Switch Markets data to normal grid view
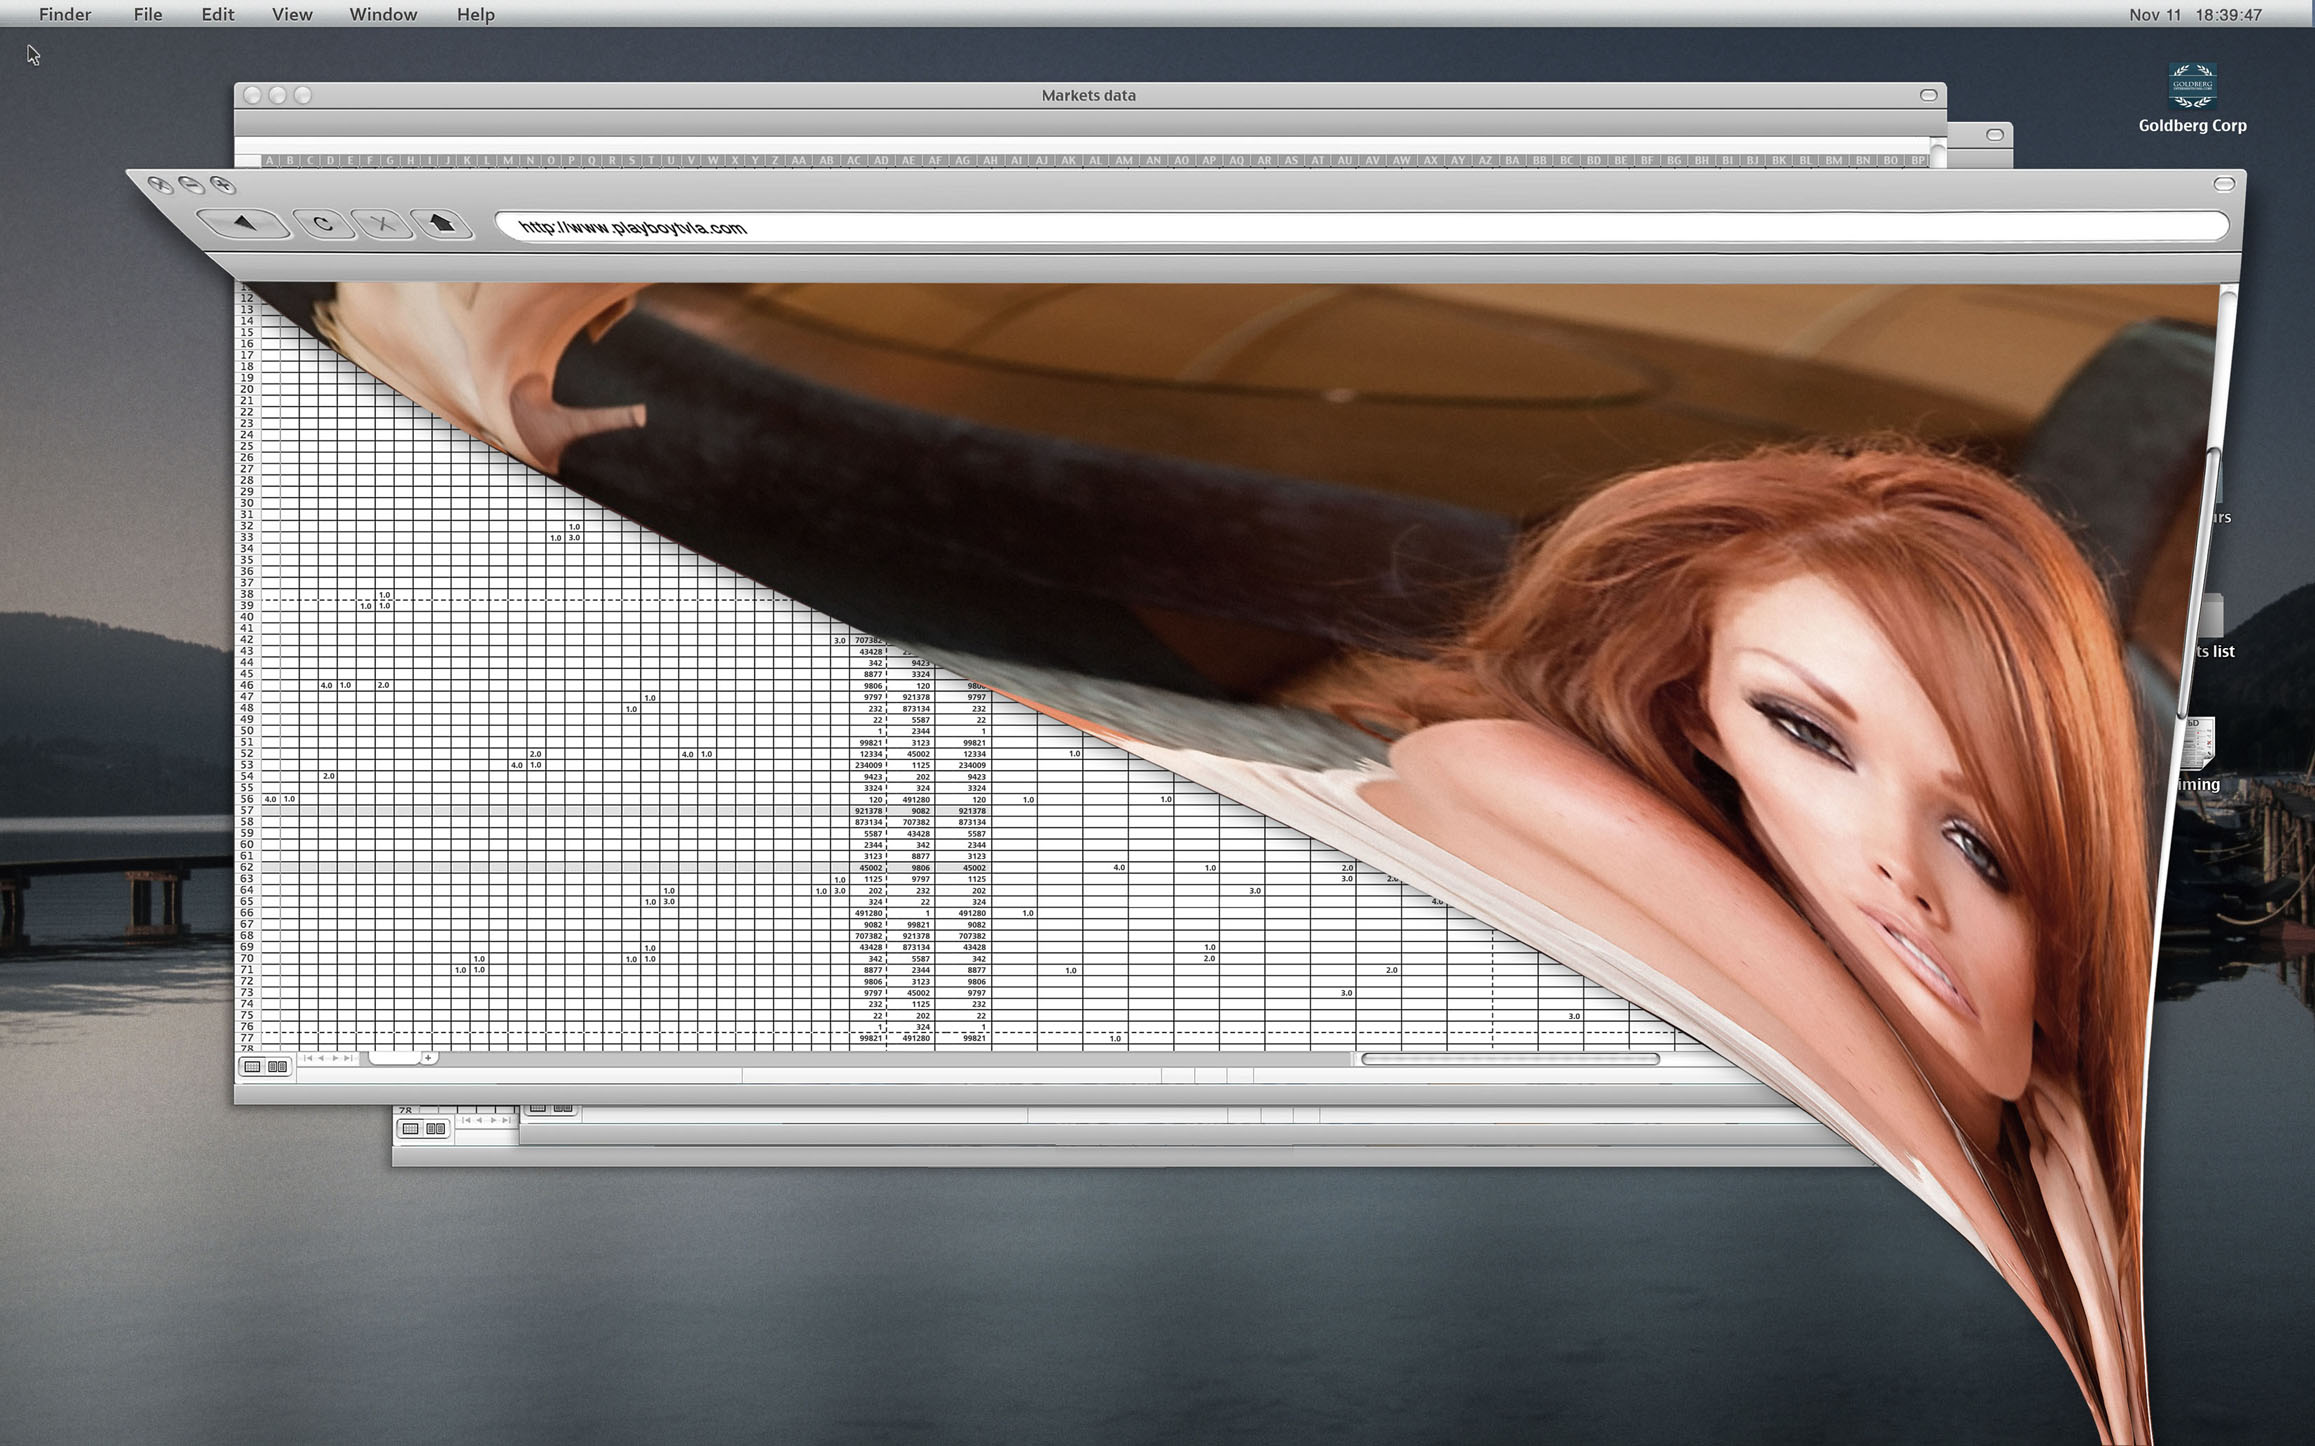The height and width of the screenshot is (1446, 2315). point(253,1067)
